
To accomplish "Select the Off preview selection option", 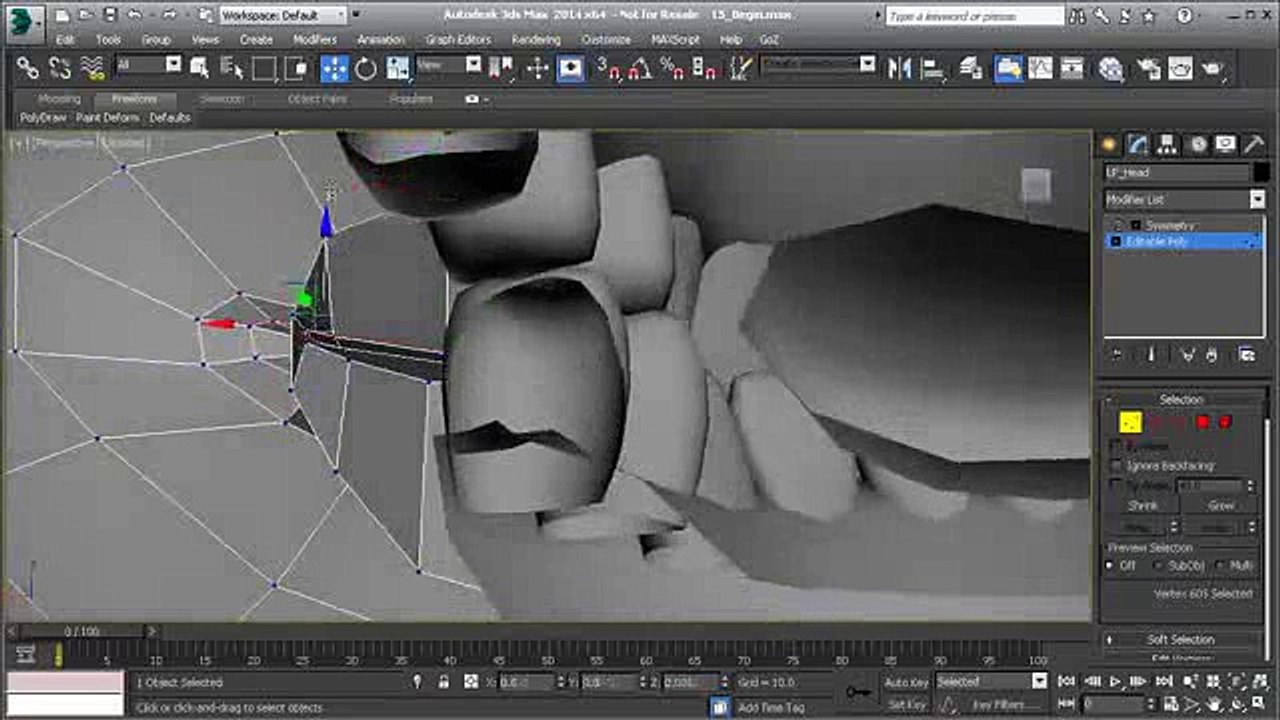I will tap(1110, 566).
